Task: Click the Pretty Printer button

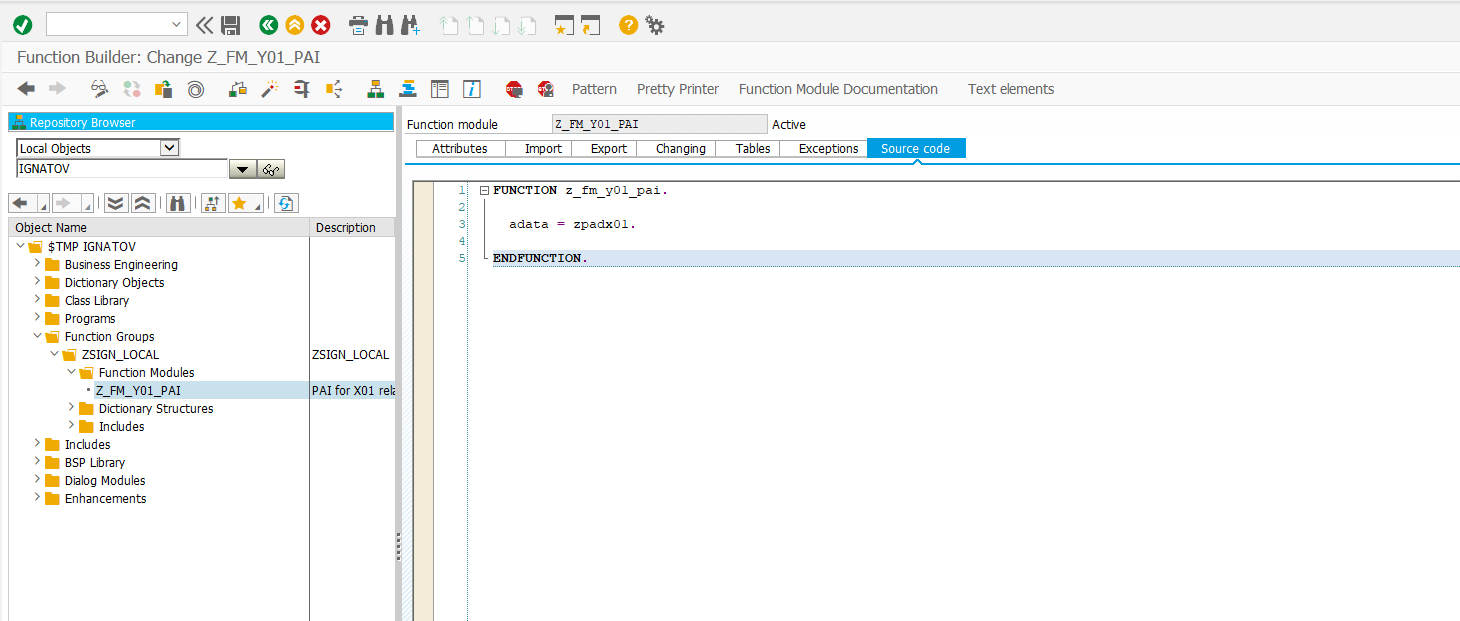Action: point(678,89)
